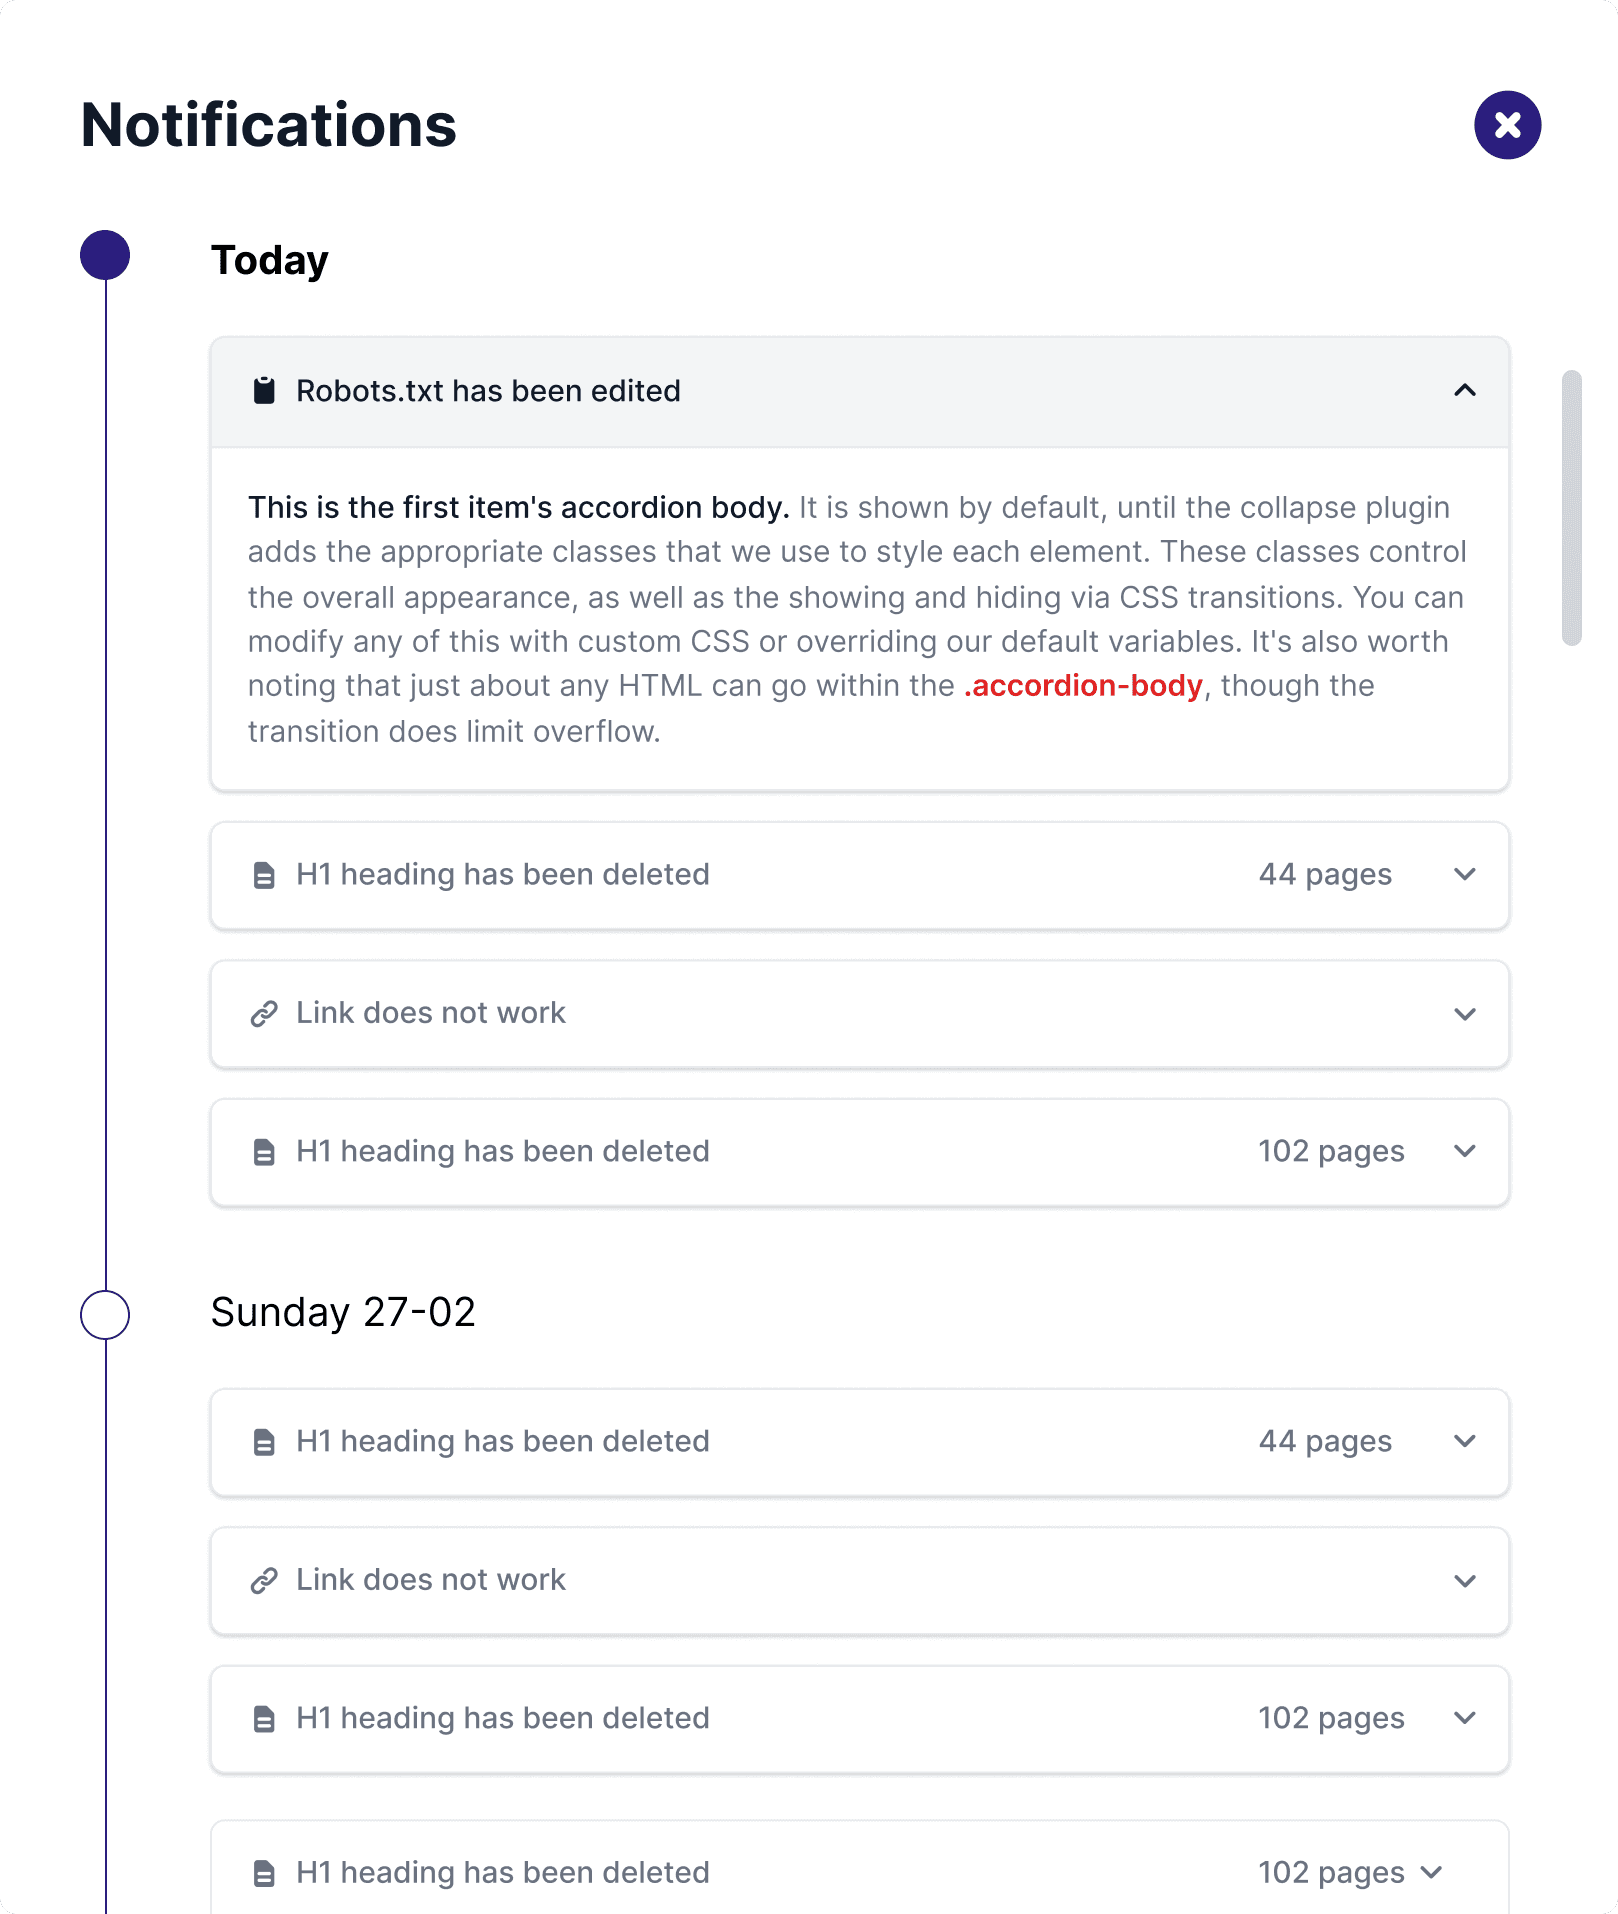This screenshot has height=1914, width=1618.
Task: Expand Today's 'Link does not work' chevron
Action: pos(1464,1014)
